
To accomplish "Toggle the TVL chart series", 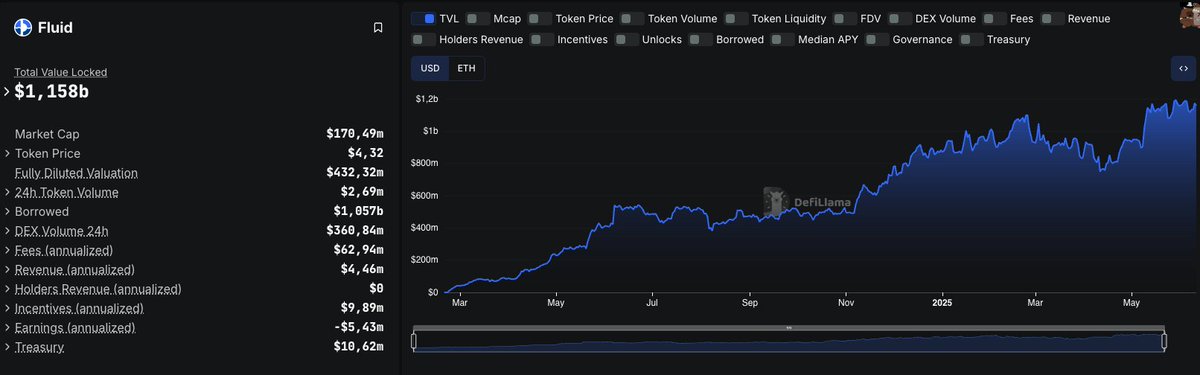I will tap(423, 18).
